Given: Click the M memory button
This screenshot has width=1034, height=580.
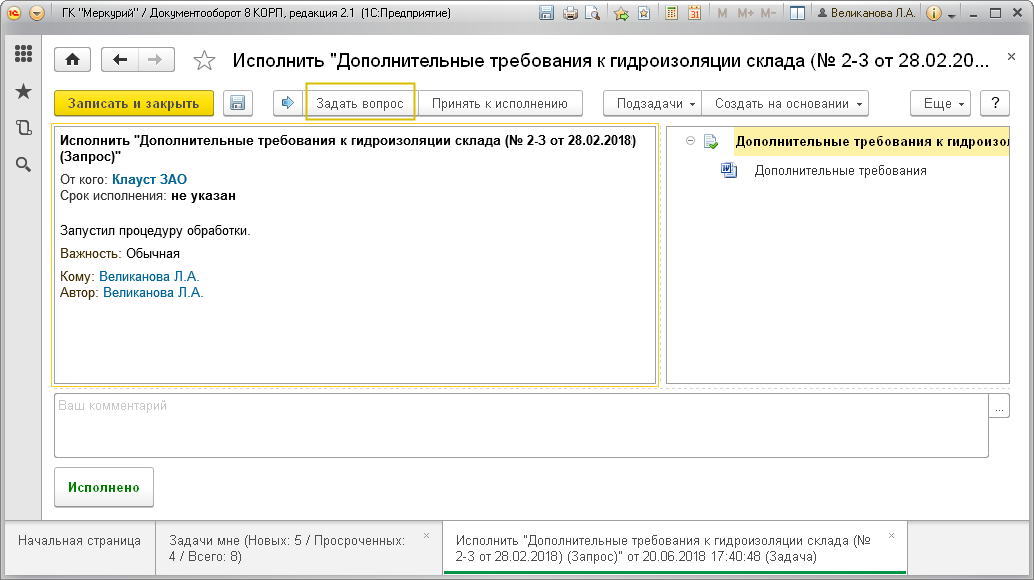Looking at the screenshot, I should point(722,13).
